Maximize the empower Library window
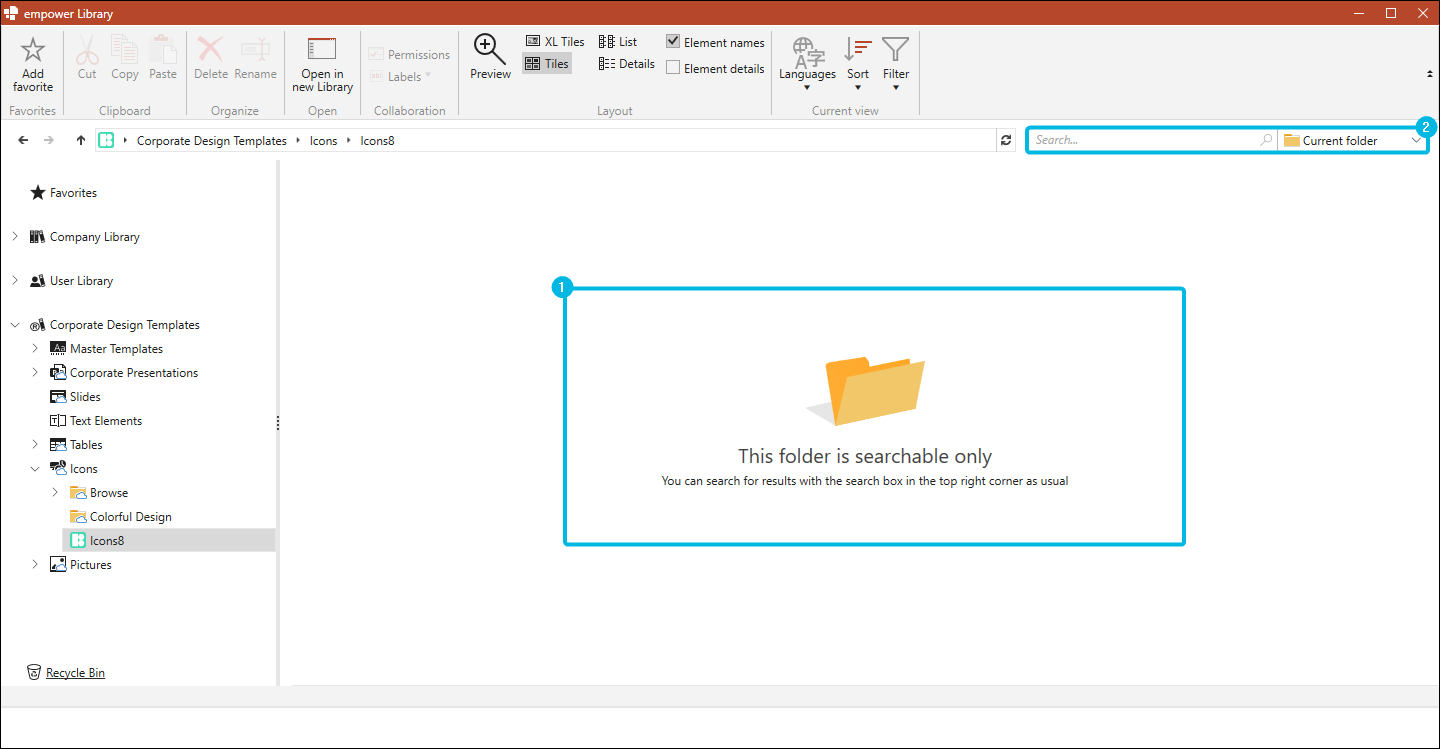 1390,13
